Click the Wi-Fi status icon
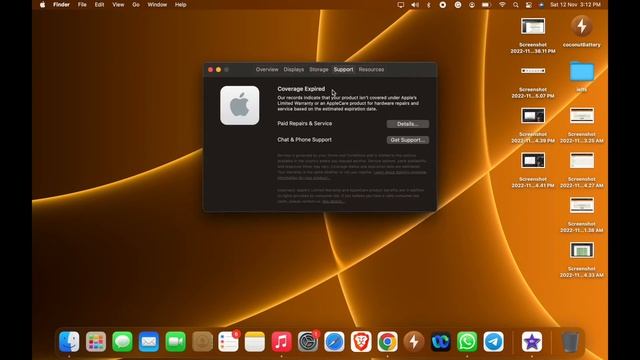Screen dimensions: 640x360 coord(502,5)
